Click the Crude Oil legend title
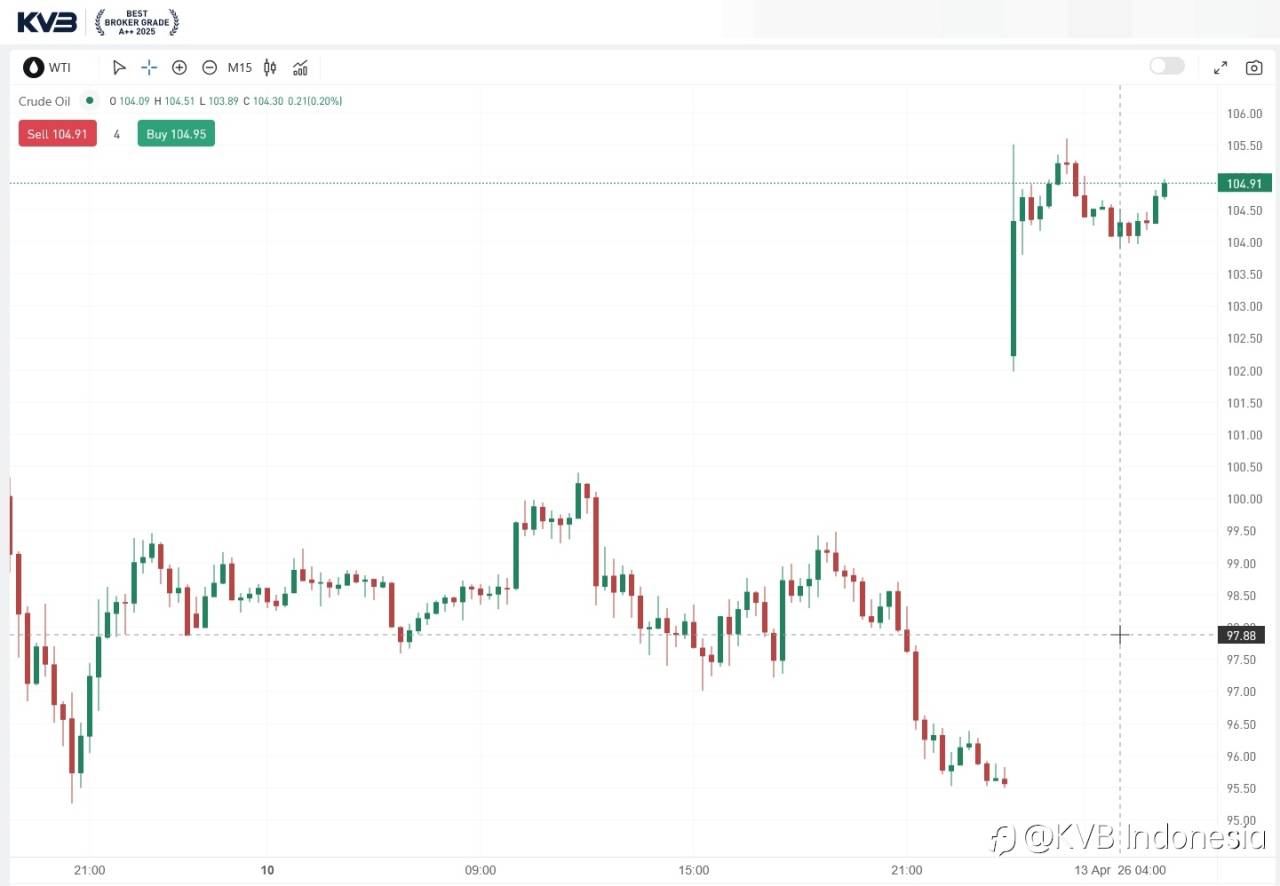Image resolution: width=1280 pixels, height=886 pixels. (x=45, y=101)
